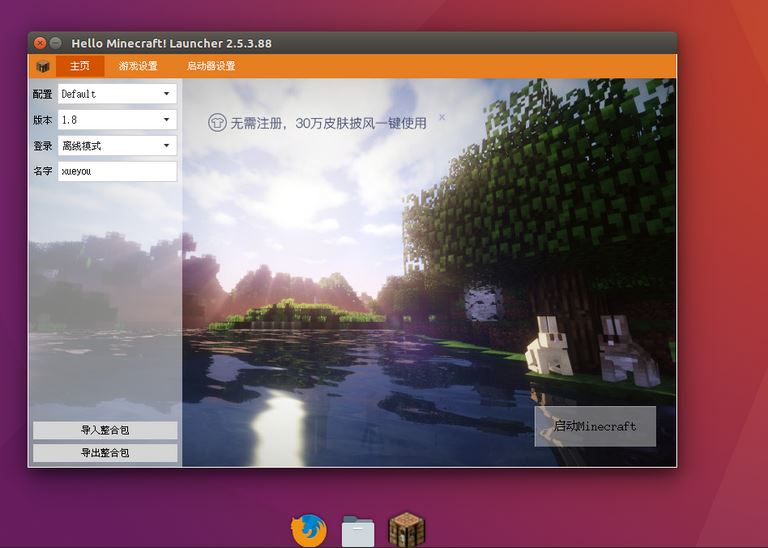The width and height of the screenshot is (768, 548).
Task: Dismiss the skin banner with its x
Action: [x=442, y=117]
